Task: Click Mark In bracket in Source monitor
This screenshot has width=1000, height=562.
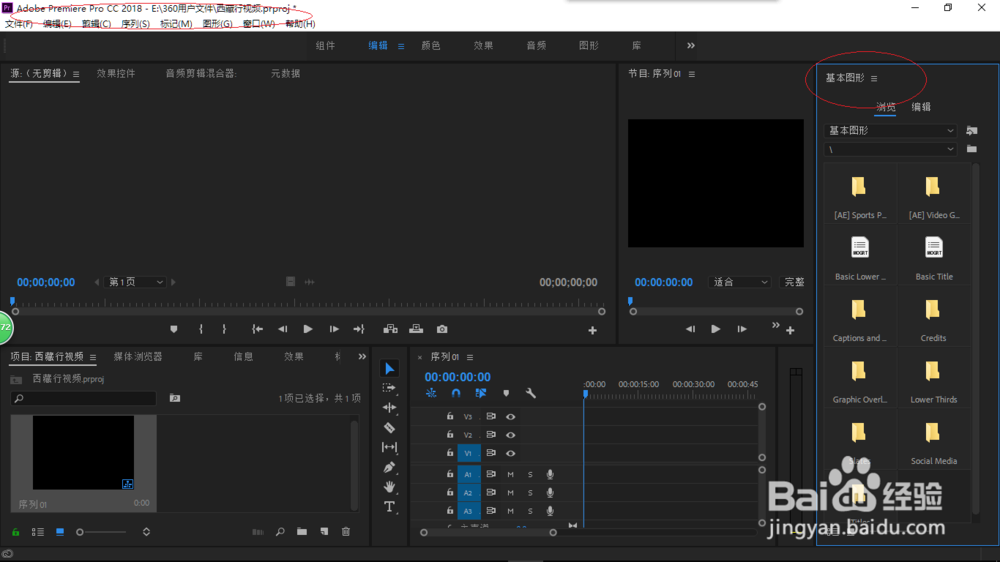Action: 201,329
